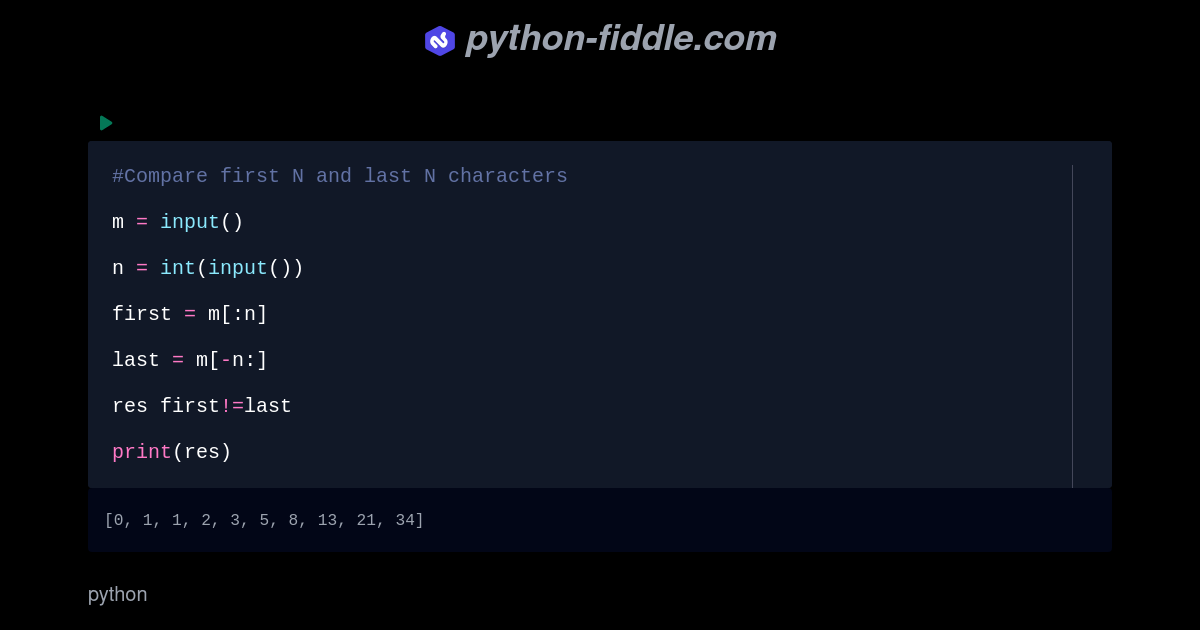The image size is (1200, 630).
Task: Click the line 'last = m[-n:]'
Action: [189, 359]
